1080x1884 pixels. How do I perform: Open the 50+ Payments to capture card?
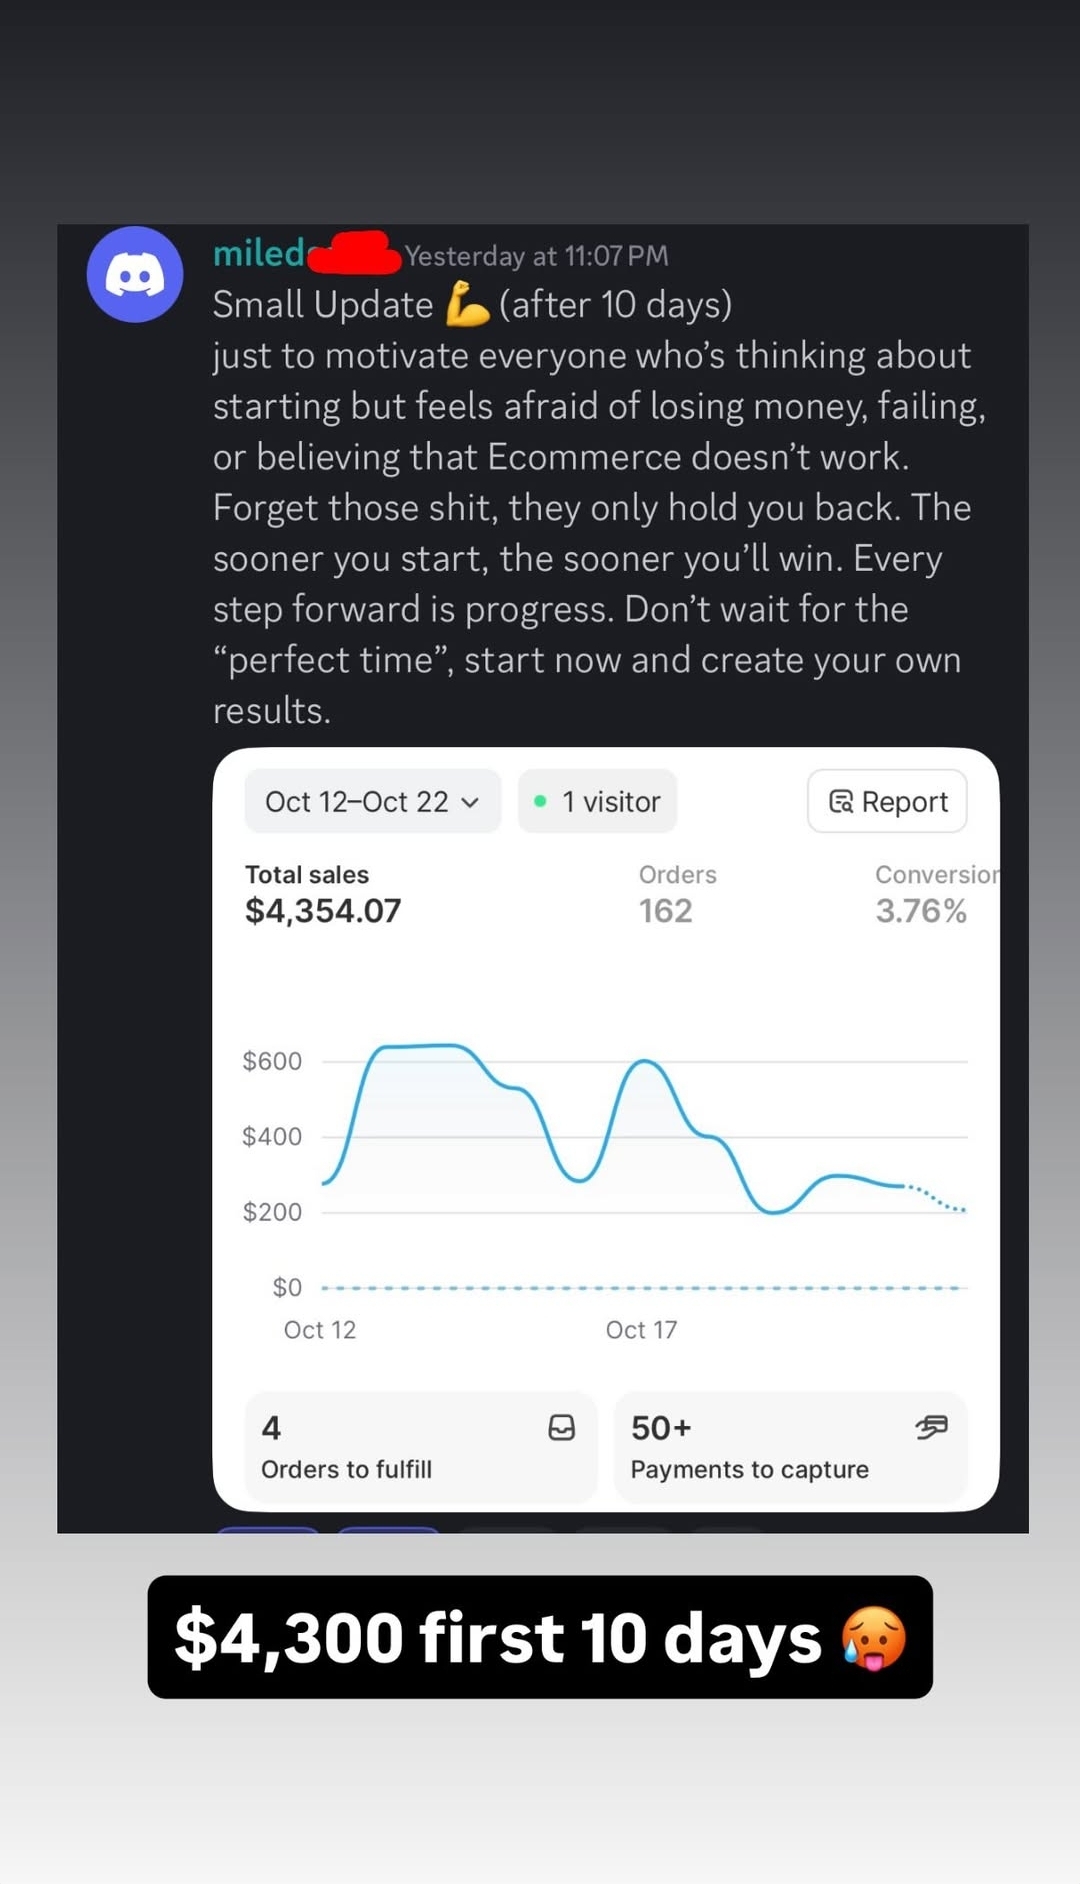click(x=790, y=1447)
